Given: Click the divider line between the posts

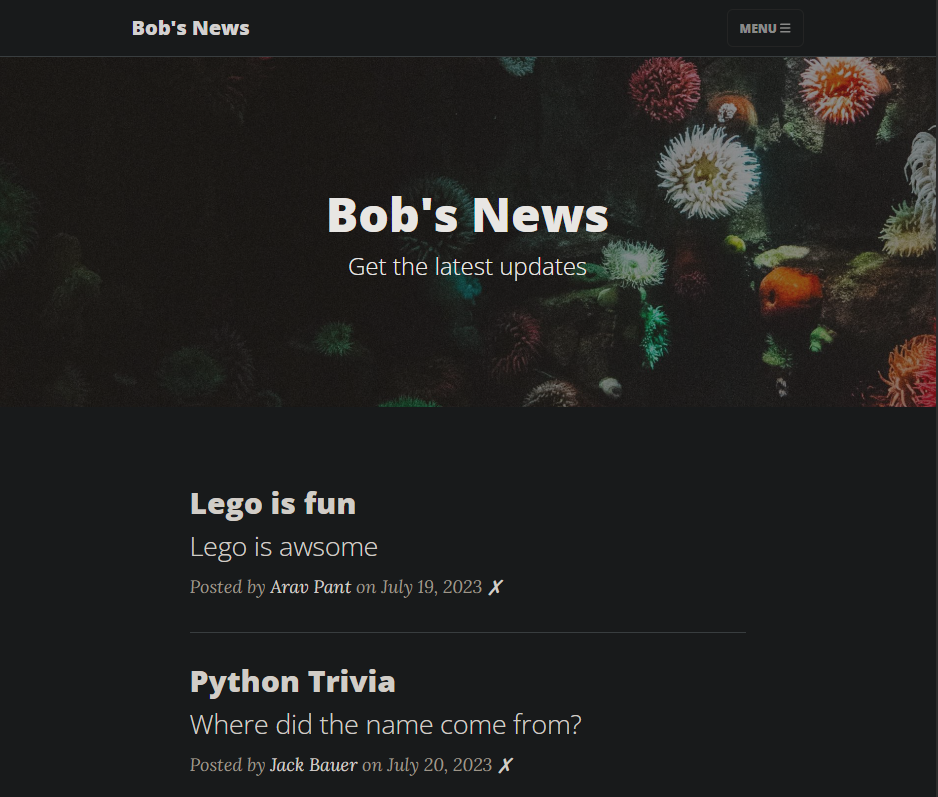Looking at the screenshot, I should (468, 632).
